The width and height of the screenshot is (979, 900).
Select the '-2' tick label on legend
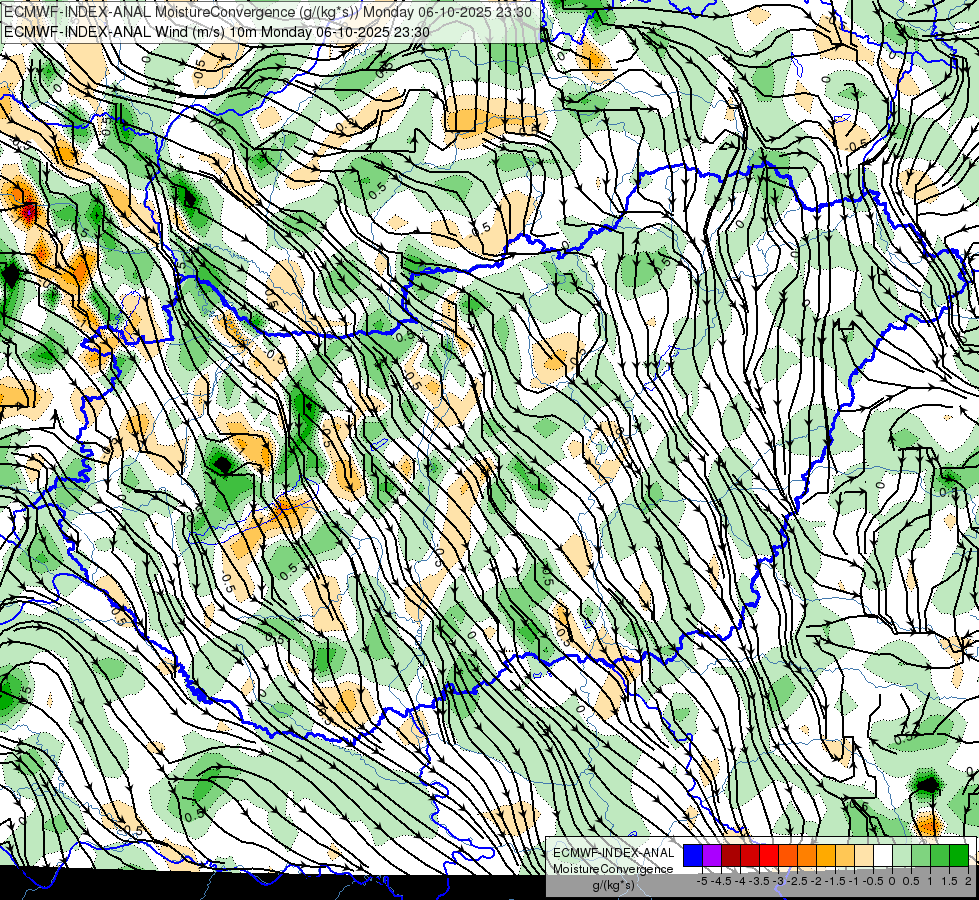point(816,881)
